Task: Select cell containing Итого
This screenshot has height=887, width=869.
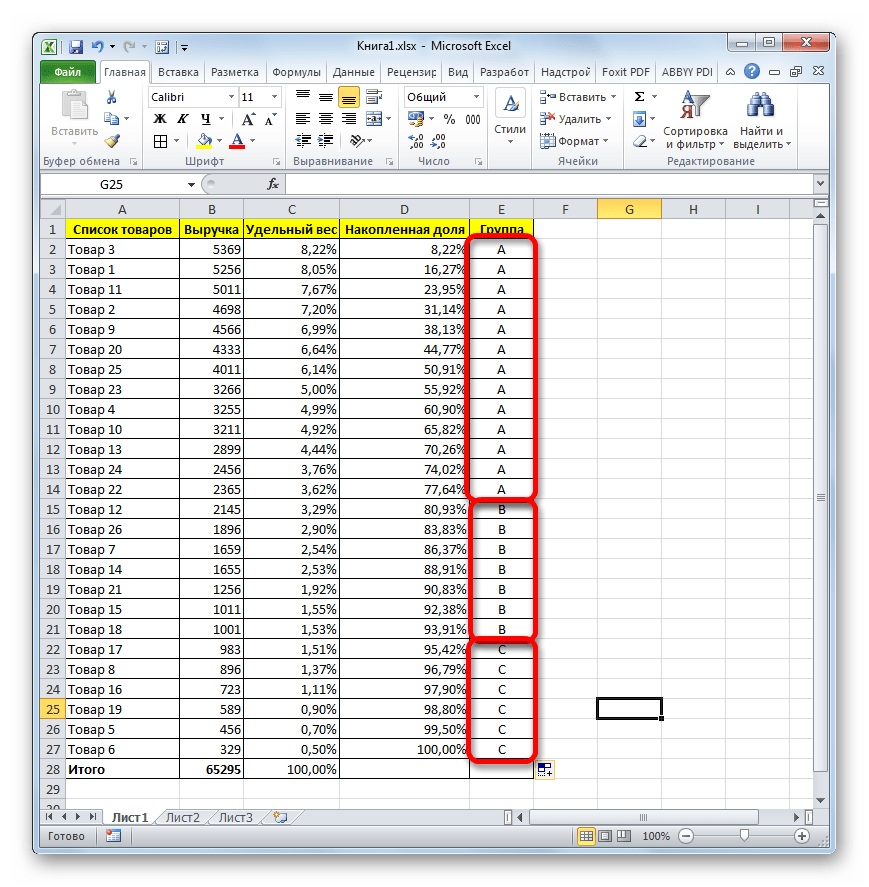Action: coord(122,769)
